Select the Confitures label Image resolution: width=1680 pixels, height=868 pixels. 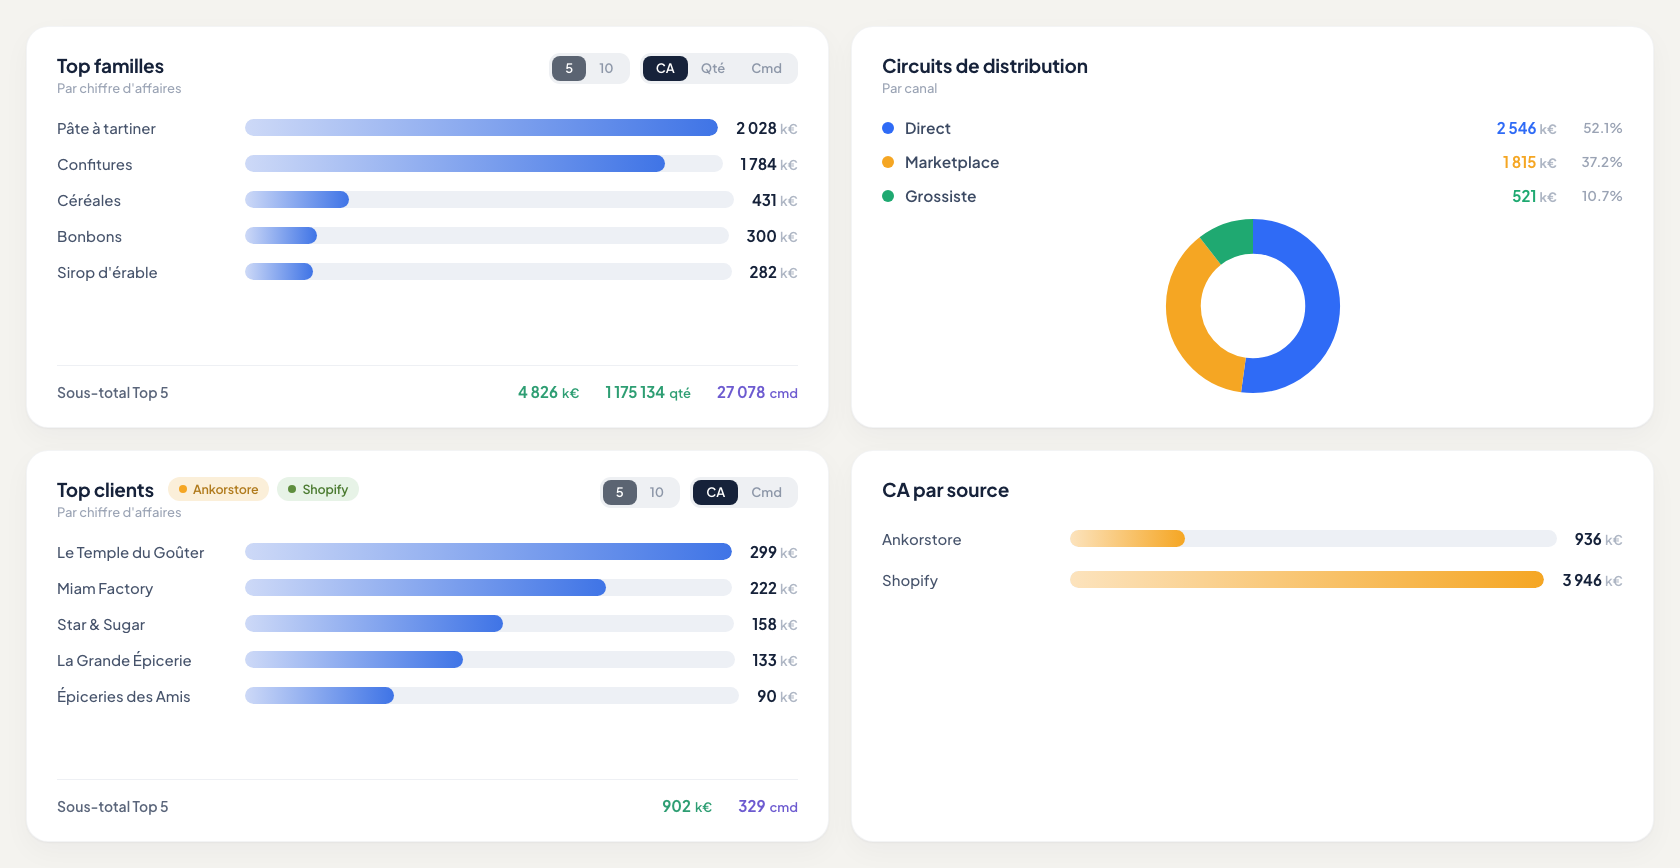[94, 164]
